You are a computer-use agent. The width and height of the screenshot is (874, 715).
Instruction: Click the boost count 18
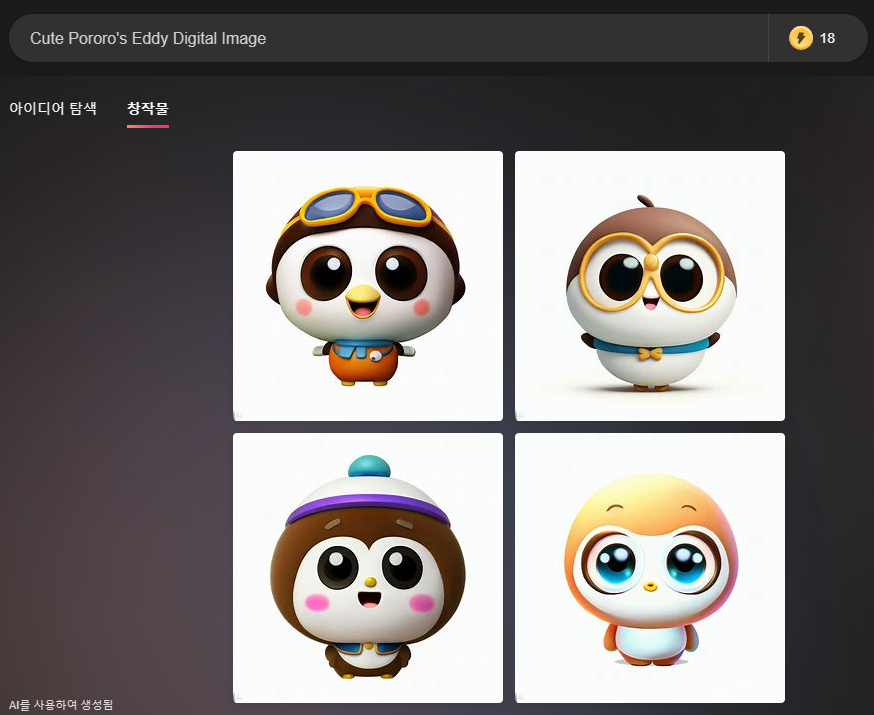[827, 38]
